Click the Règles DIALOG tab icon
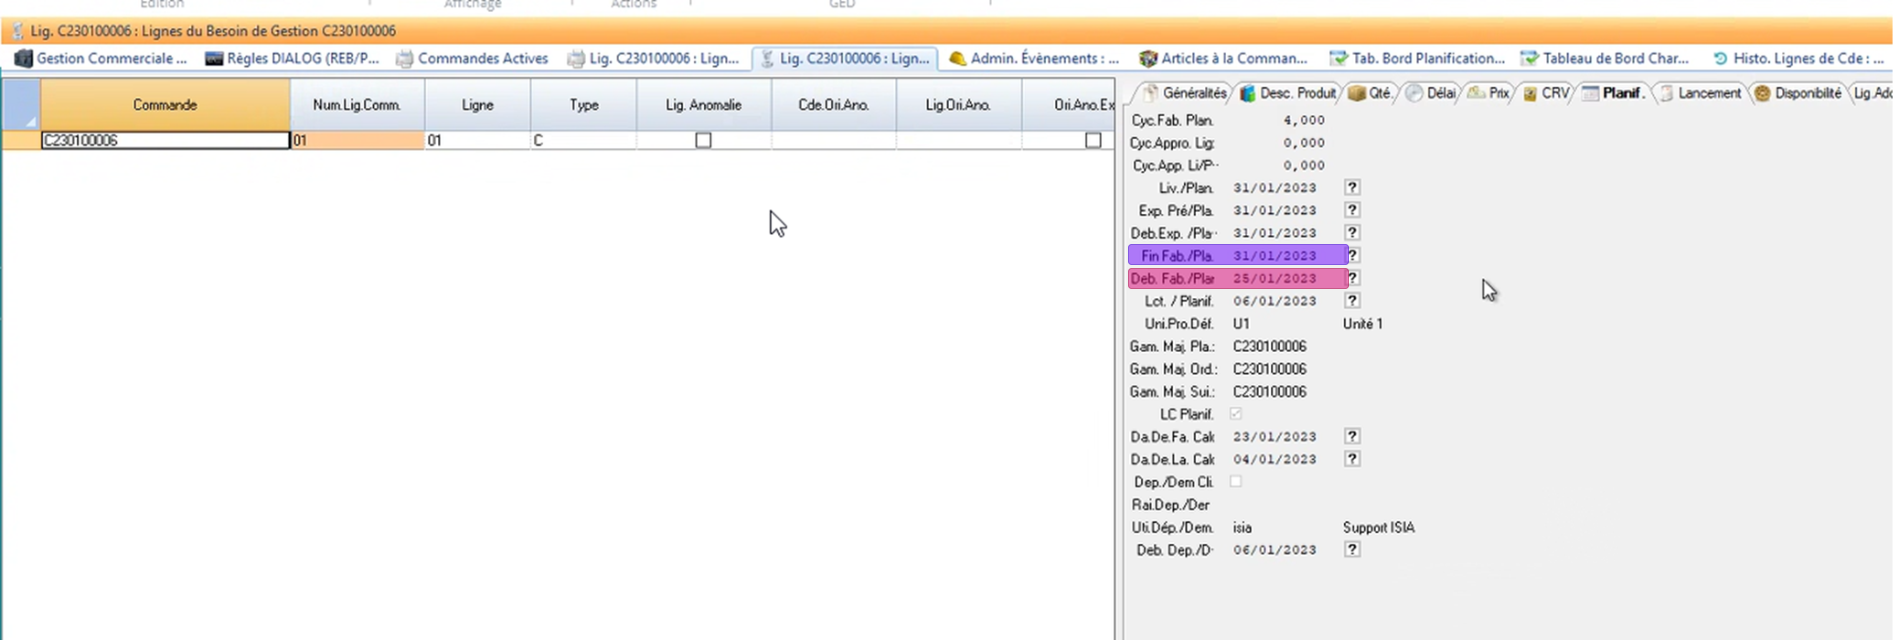 (x=214, y=59)
